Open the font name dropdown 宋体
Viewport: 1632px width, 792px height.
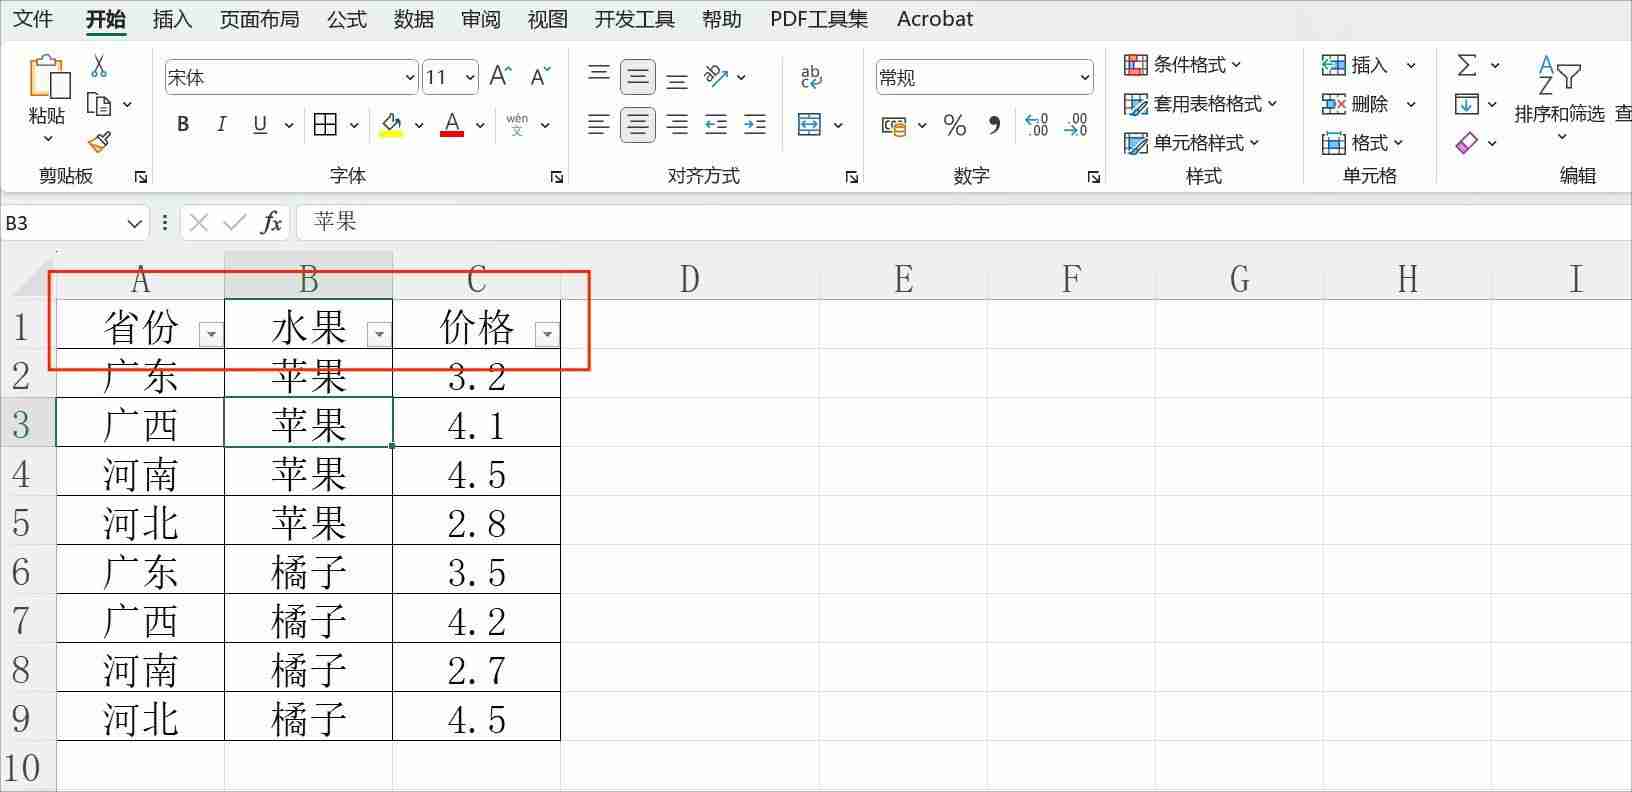tap(410, 77)
